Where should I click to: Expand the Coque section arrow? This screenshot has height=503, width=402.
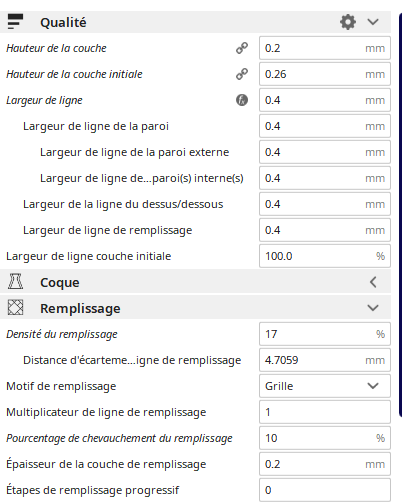click(373, 282)
